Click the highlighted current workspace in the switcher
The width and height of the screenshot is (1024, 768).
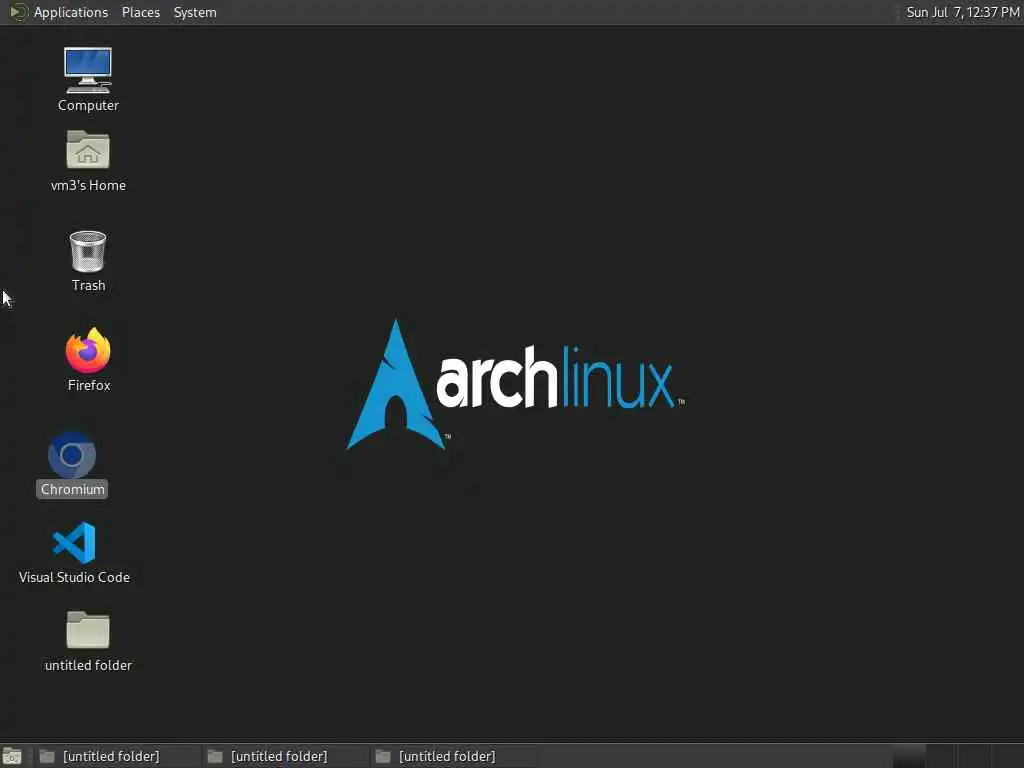[909, 756]
